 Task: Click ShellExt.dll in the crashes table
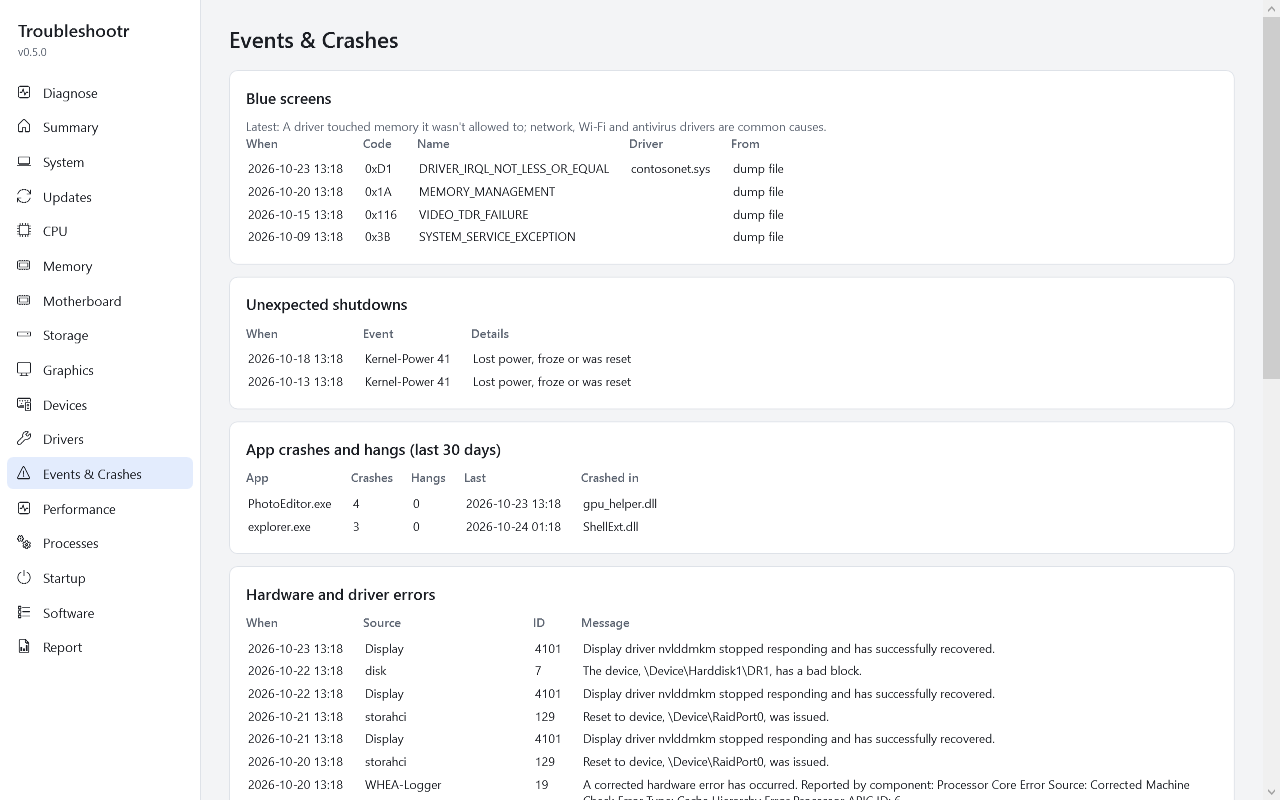(x=610, y=527)
